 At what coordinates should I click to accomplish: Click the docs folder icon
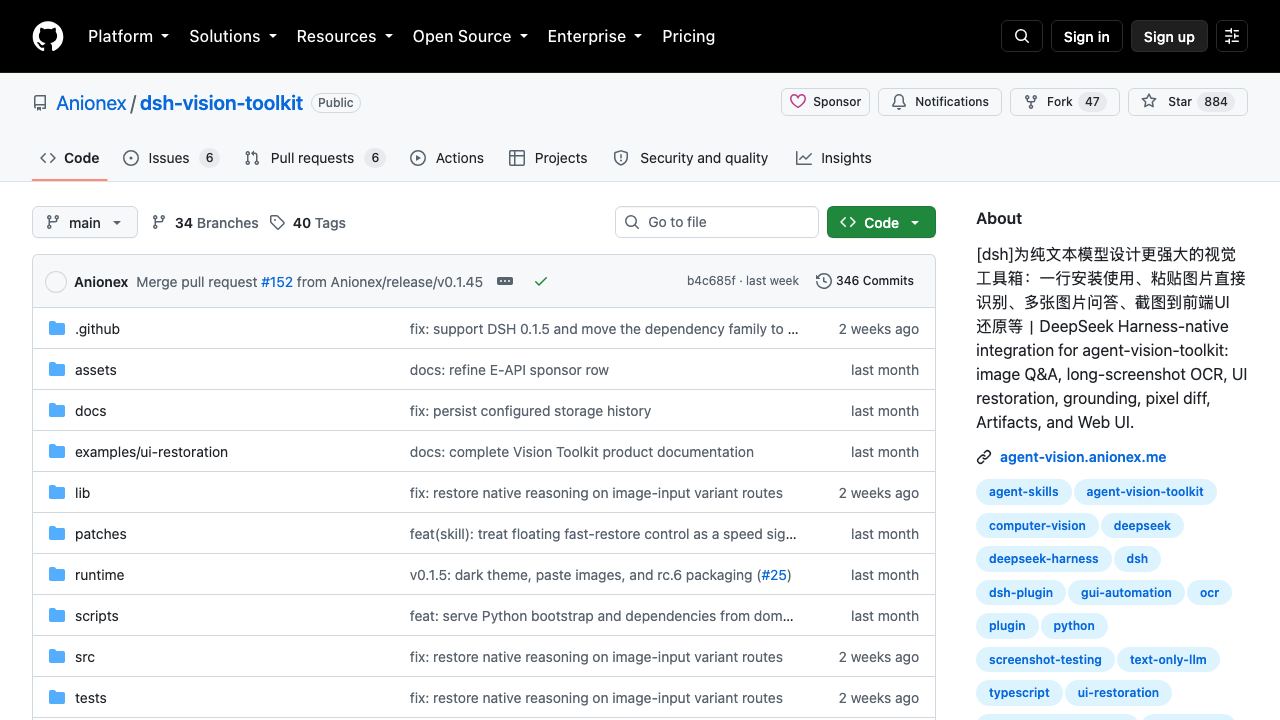[57, 411]
